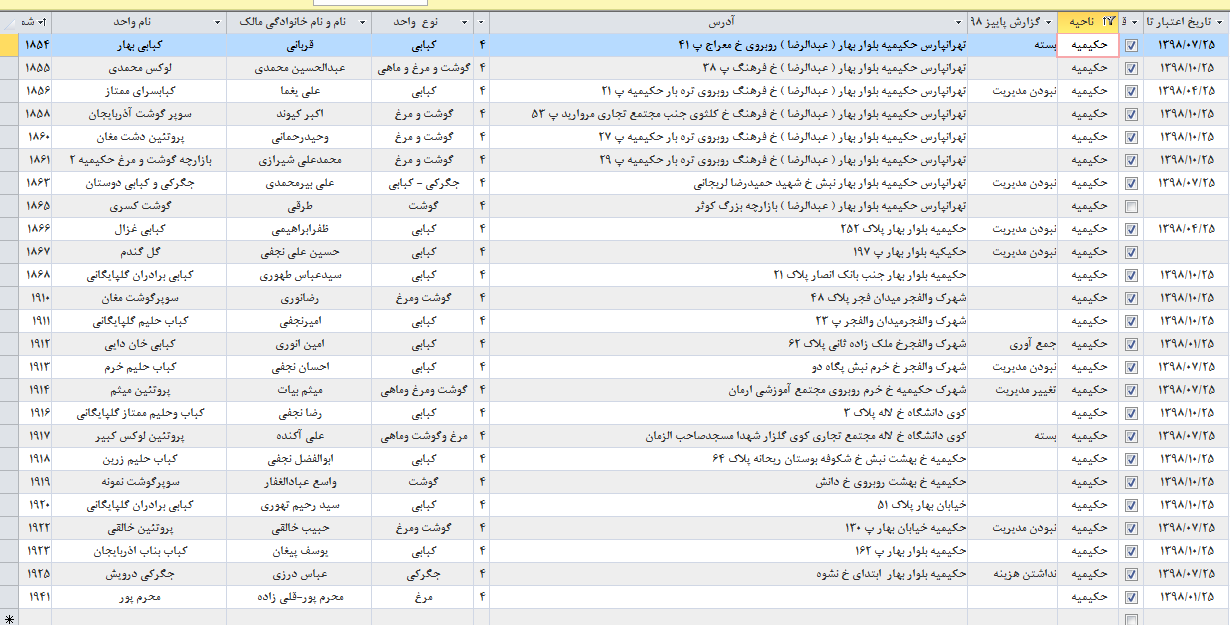Screen dimensions: 1230x625
Task: Toggle the checkbox in the لوکس محمدی row
Action: click(x=1131, y=68)
